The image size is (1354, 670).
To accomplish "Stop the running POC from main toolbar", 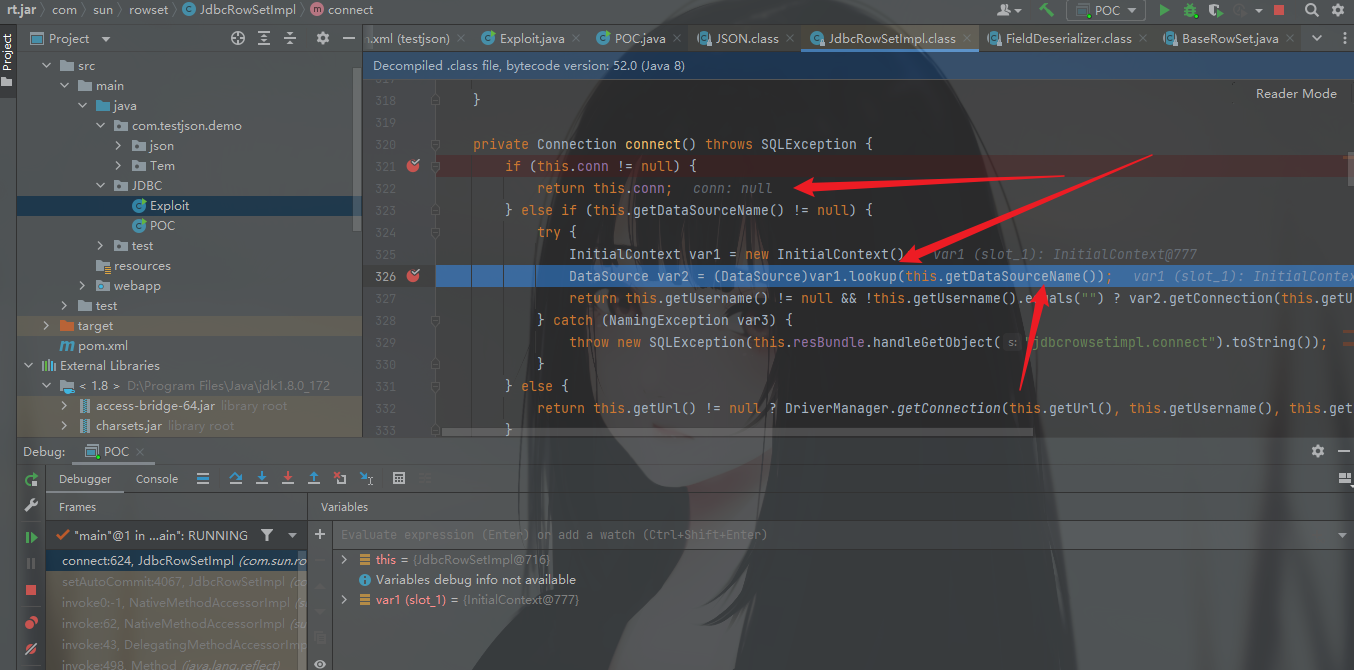I will coord(1279,10).
